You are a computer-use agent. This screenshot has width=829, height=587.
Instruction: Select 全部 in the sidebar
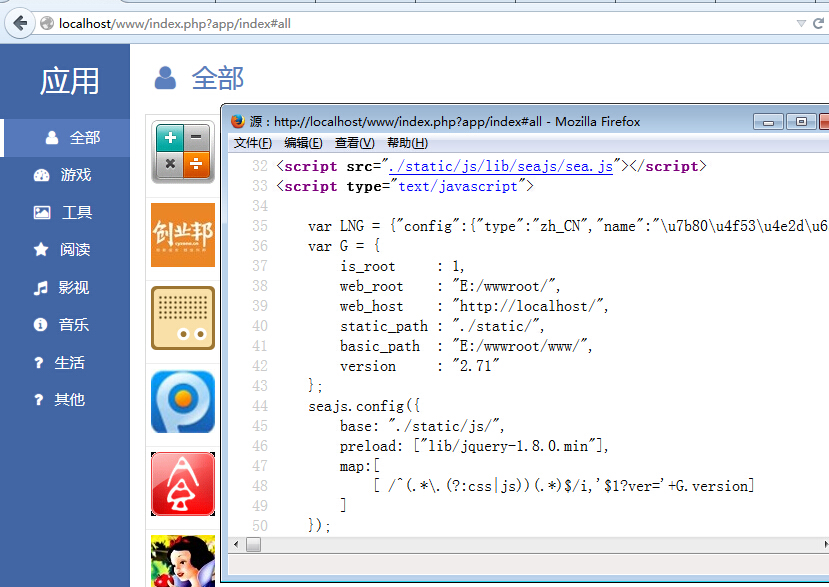[x=67, y=137]
